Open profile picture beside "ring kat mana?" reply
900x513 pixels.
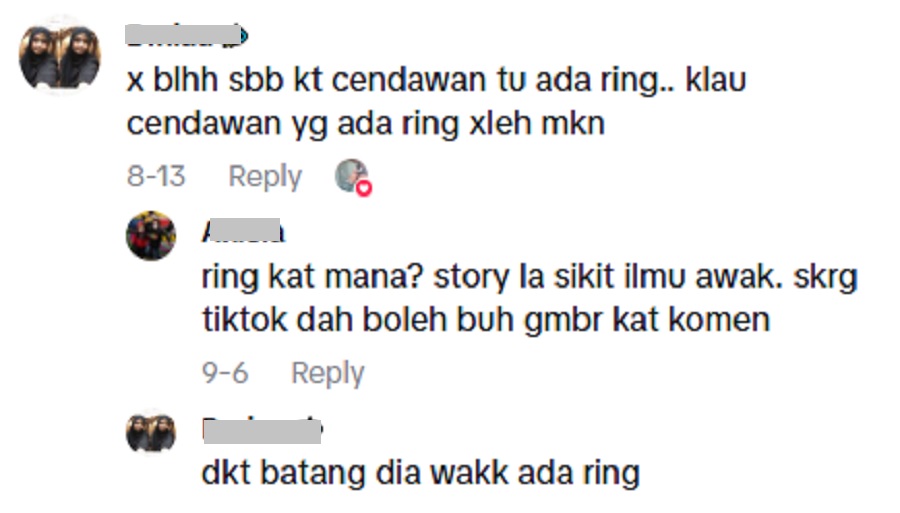[151, 235]
